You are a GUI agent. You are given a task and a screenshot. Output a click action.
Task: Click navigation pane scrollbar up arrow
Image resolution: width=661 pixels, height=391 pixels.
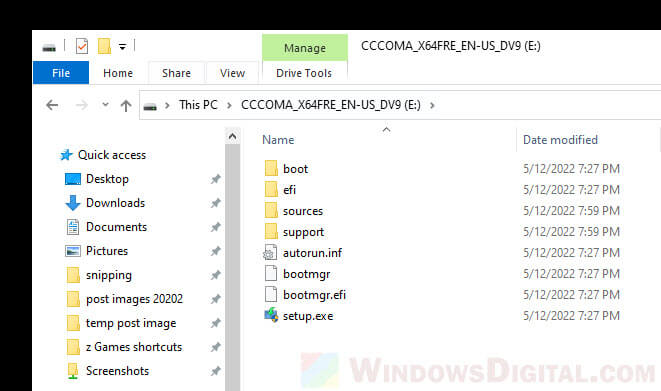pyautogui.click(x=232, y=136)
